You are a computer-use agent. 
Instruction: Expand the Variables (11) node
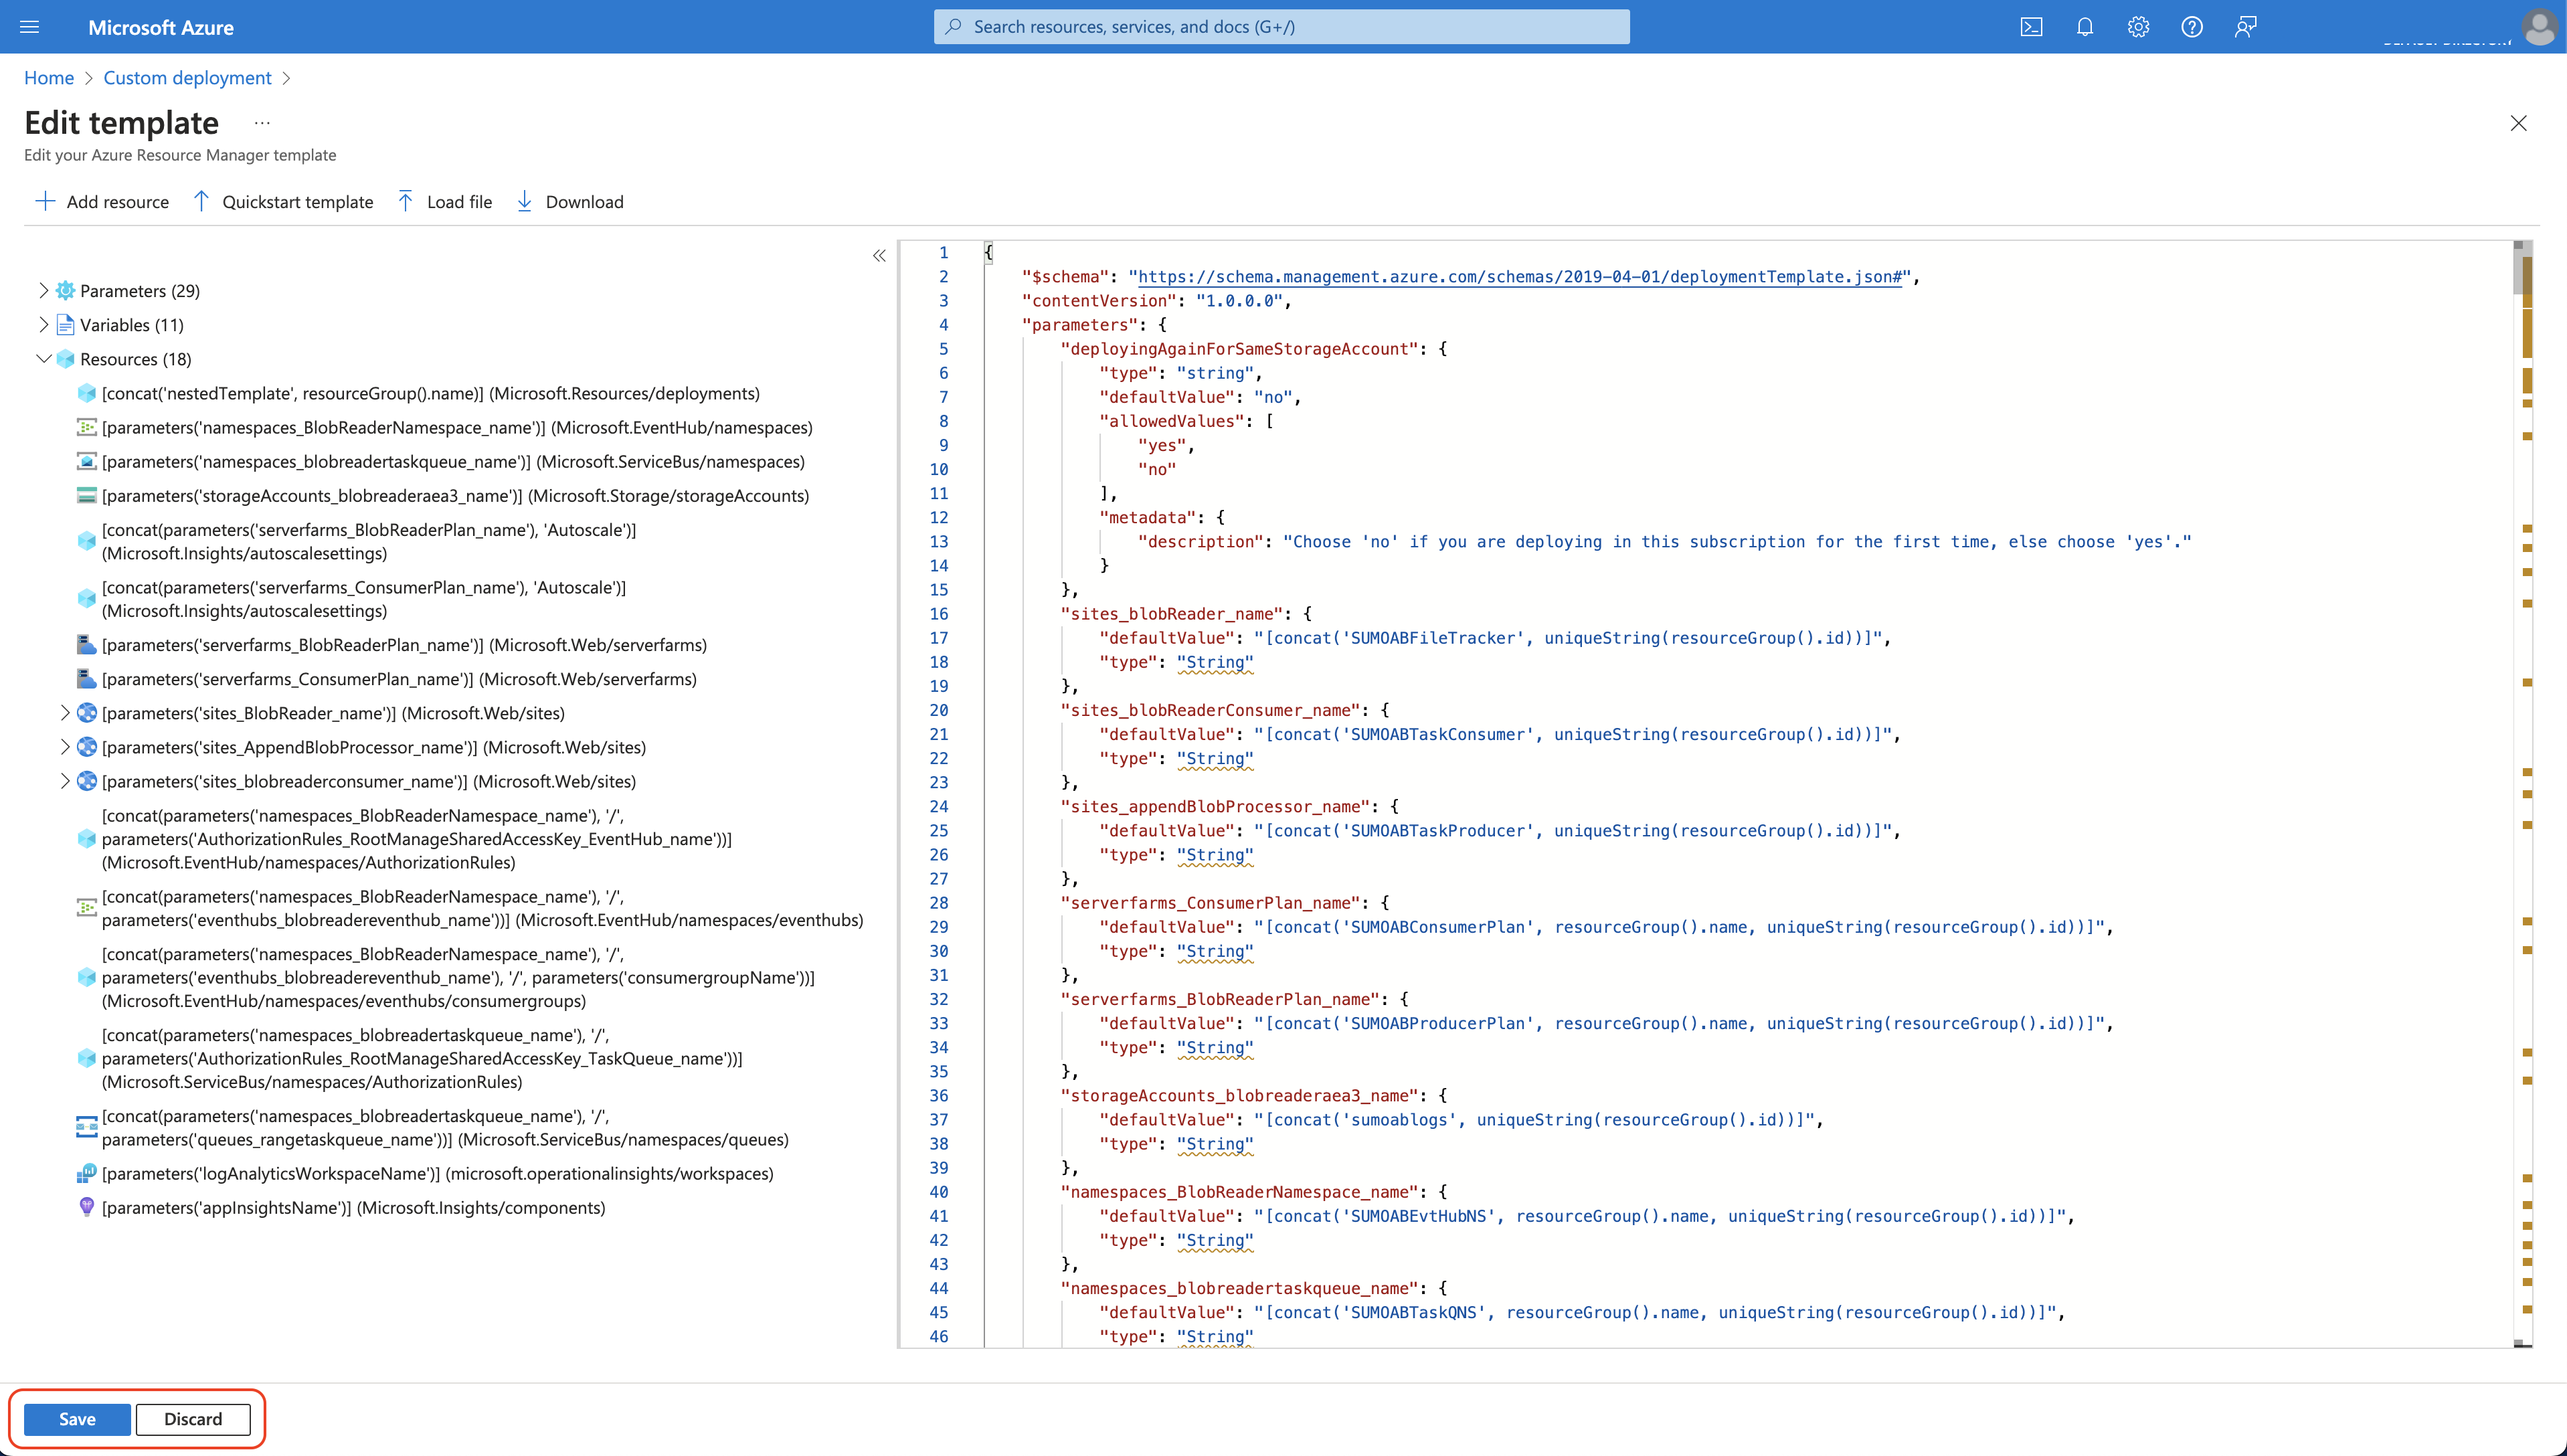click(43, 324)
